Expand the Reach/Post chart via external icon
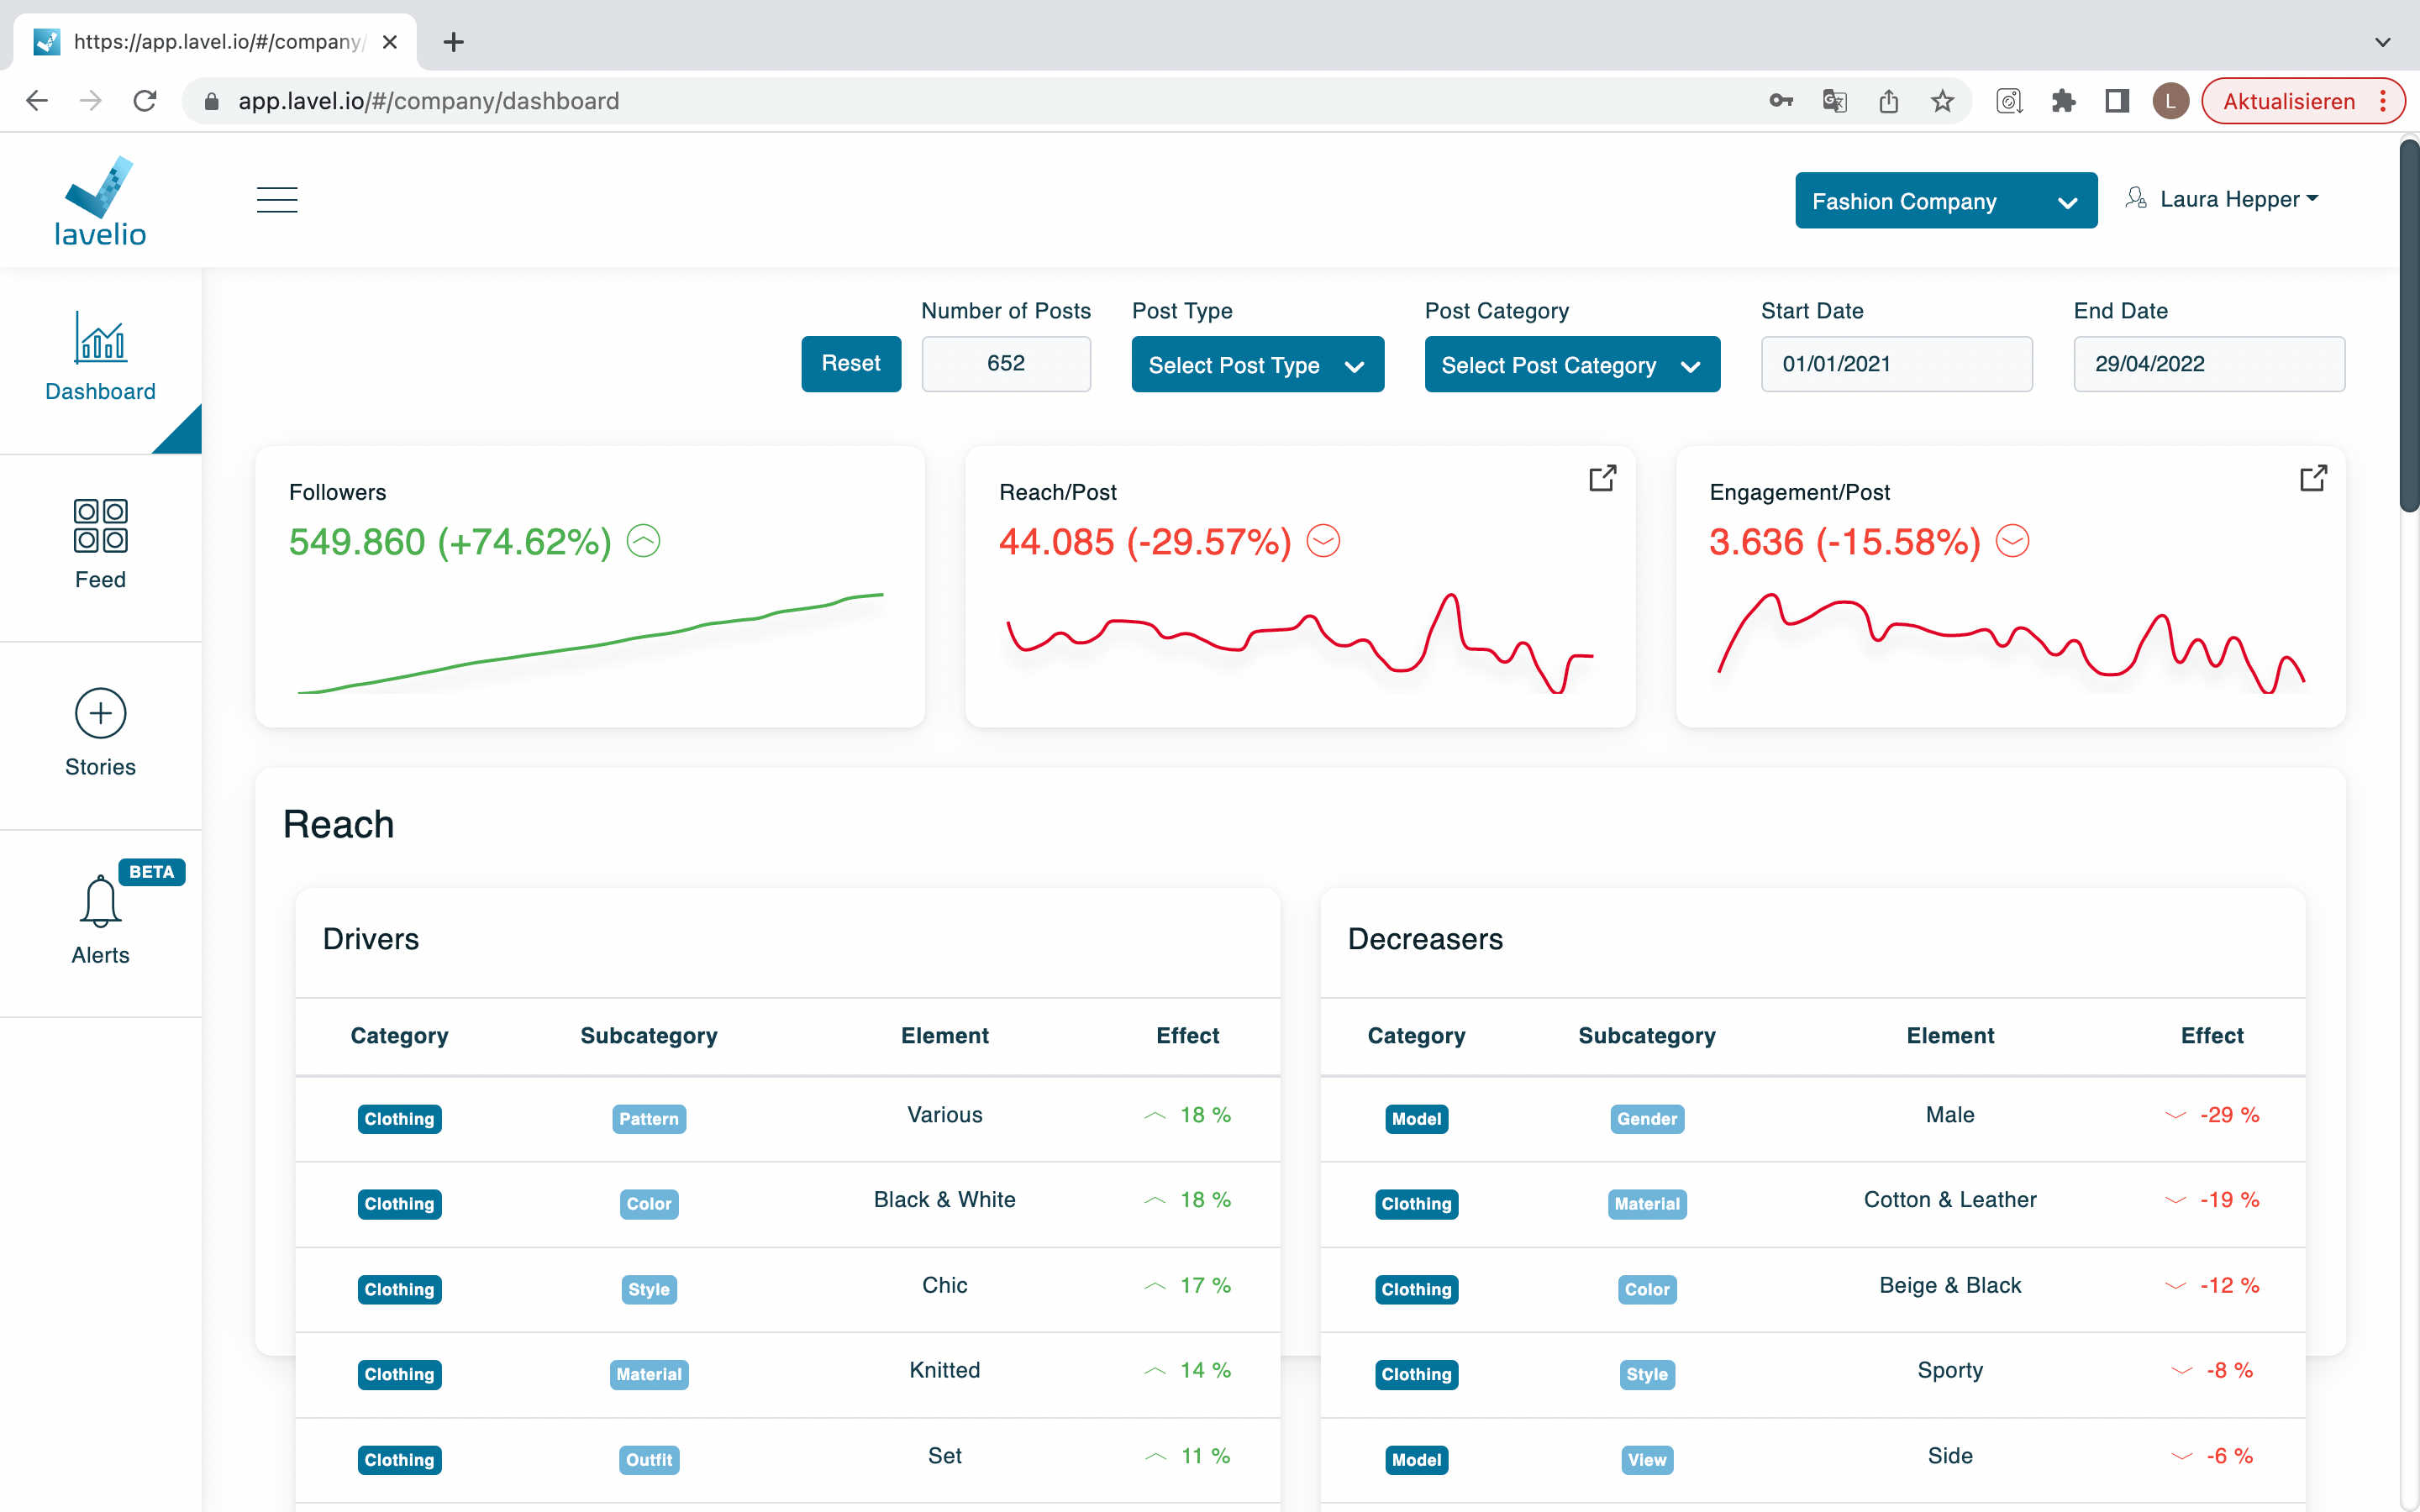The image size is (2420, 1512). click(x=1602, y=479)
